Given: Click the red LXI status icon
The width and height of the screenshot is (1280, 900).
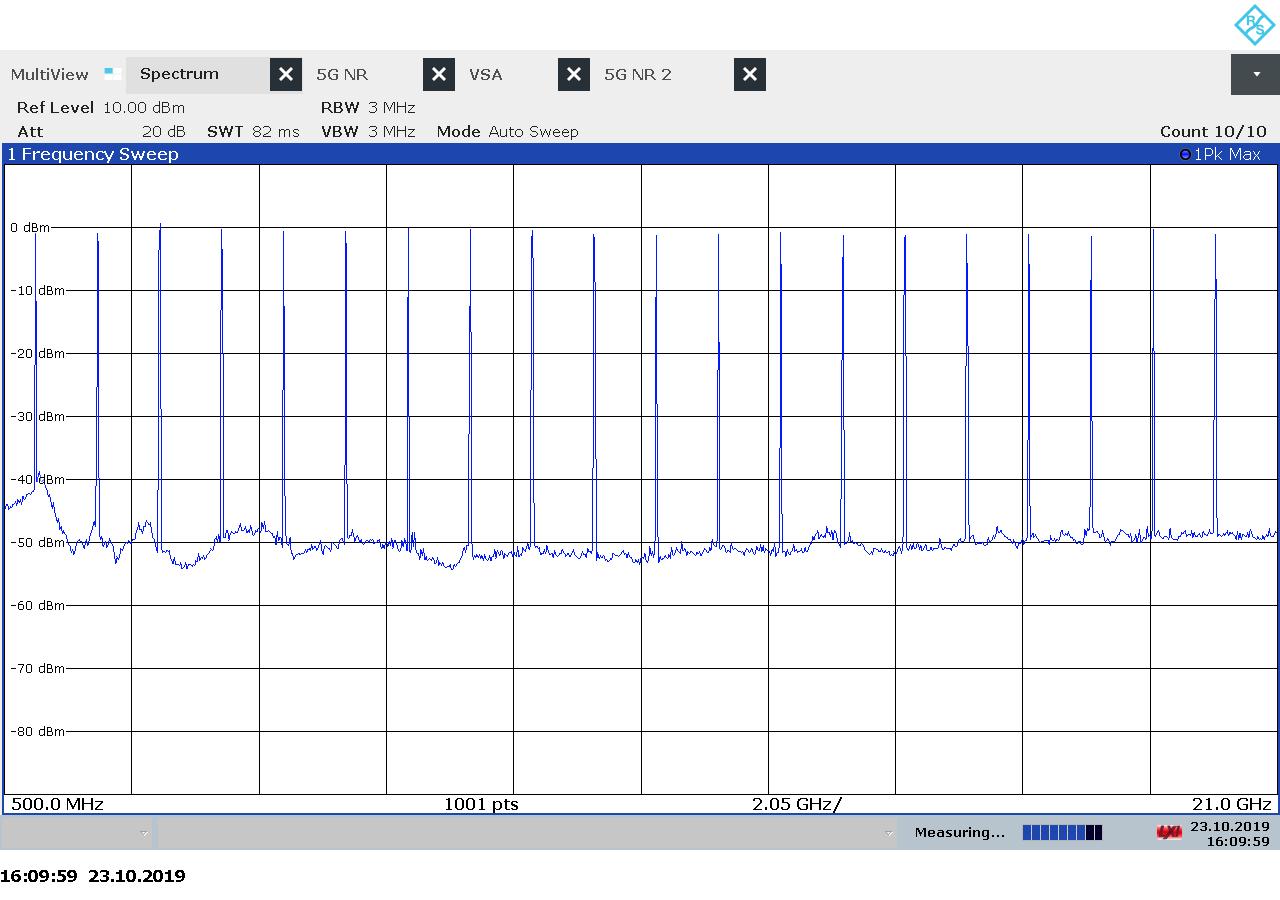Looking at the screenshot, I should (x=1168, y=832).
